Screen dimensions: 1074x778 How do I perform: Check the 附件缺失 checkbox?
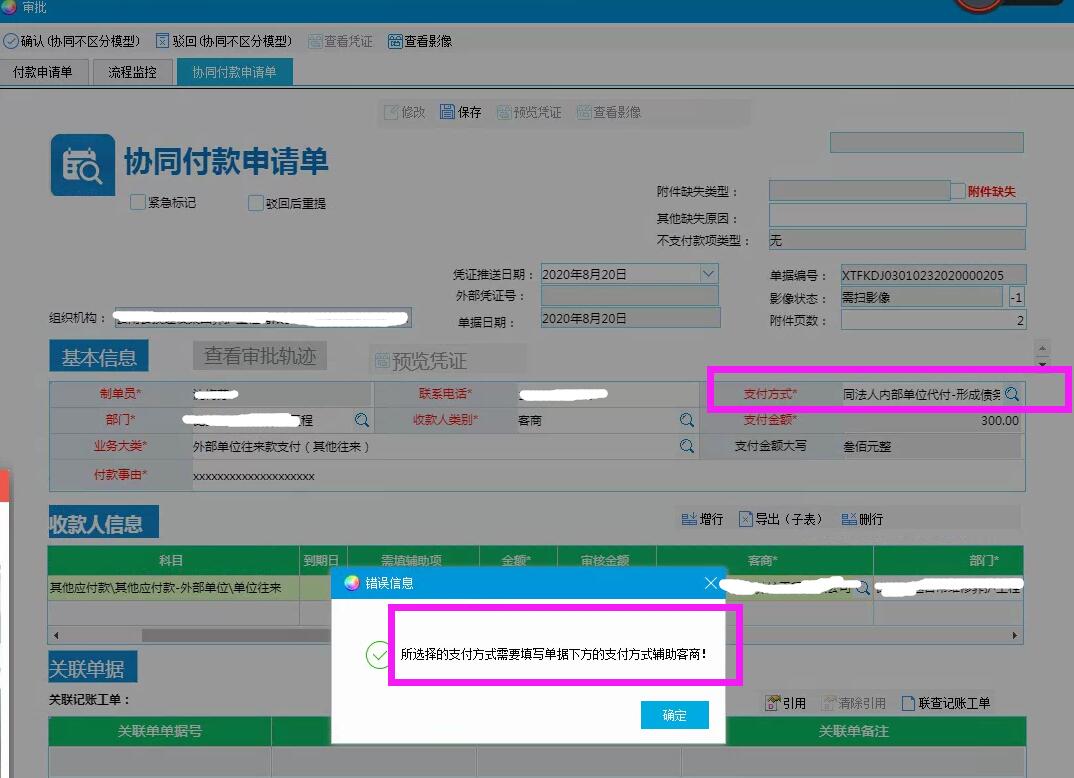click(x=958, y=191)
